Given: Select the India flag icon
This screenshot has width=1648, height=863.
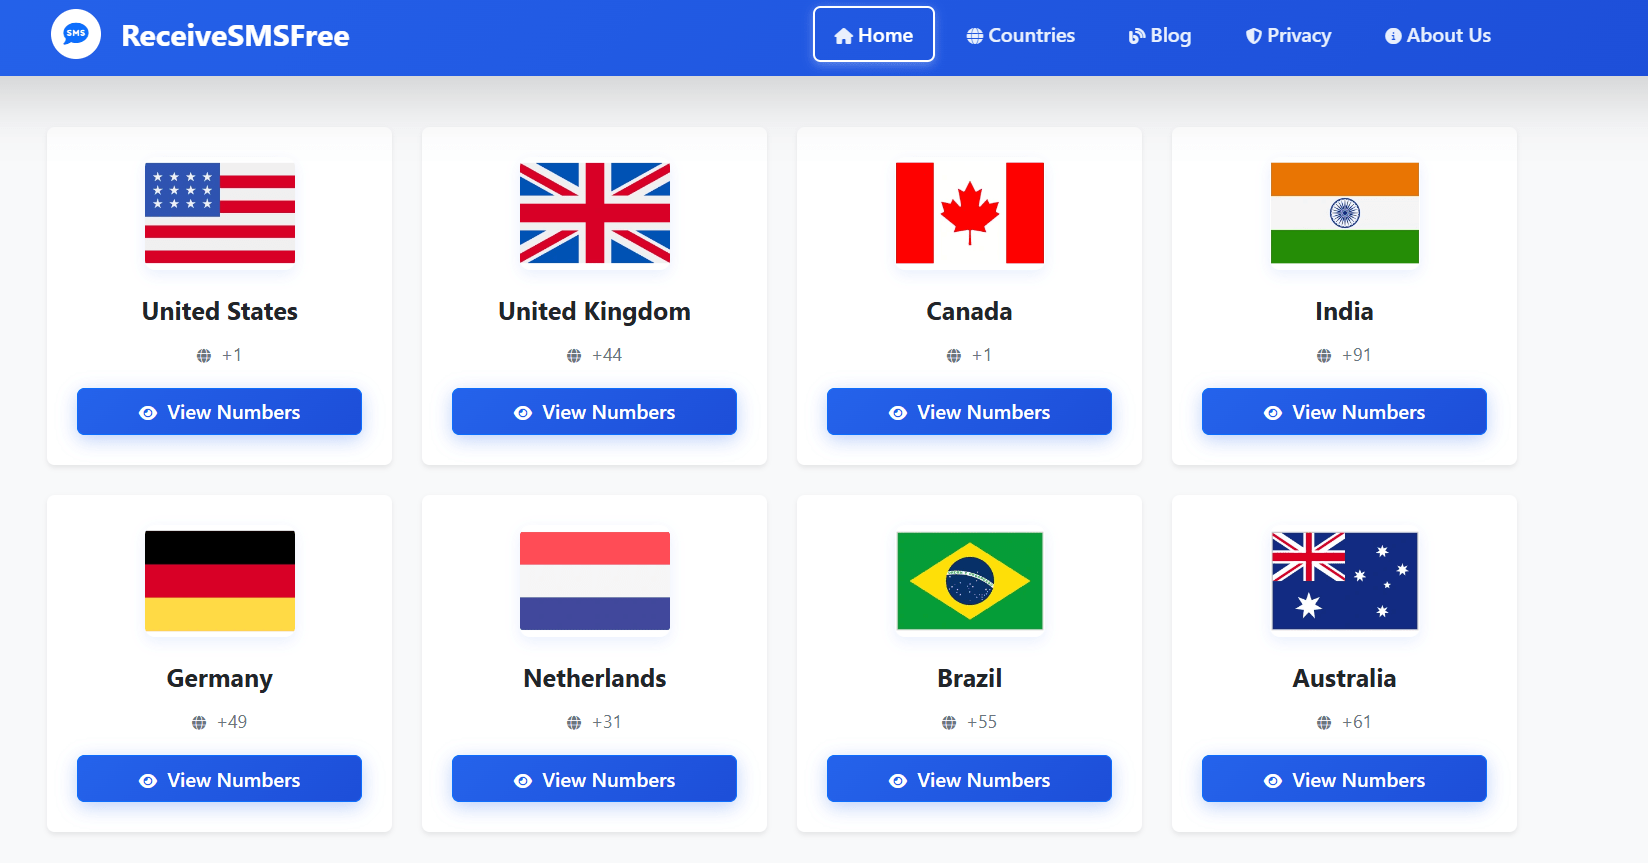Looking at the screenshot, I should tap(1345, 213).
